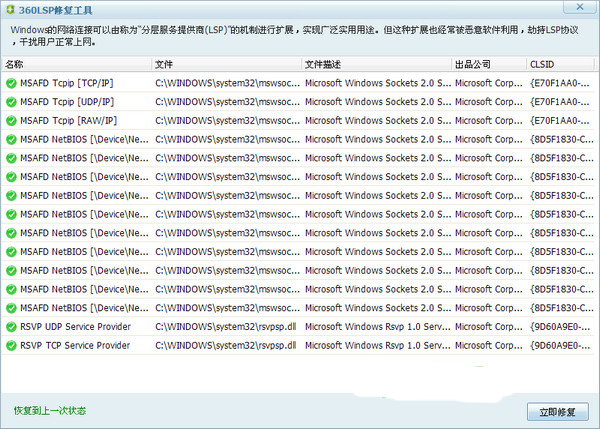
Task: Click Windows Rsvp description in RSVP UDP row
Action: pos(378,327)
